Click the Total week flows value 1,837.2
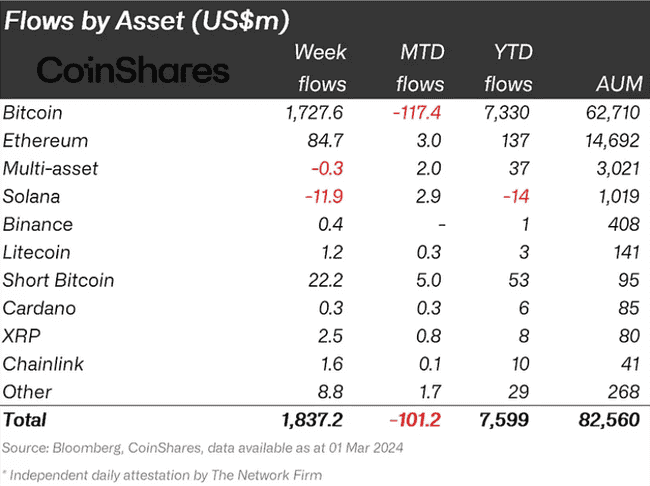The image size is (650, 486). 311,420
